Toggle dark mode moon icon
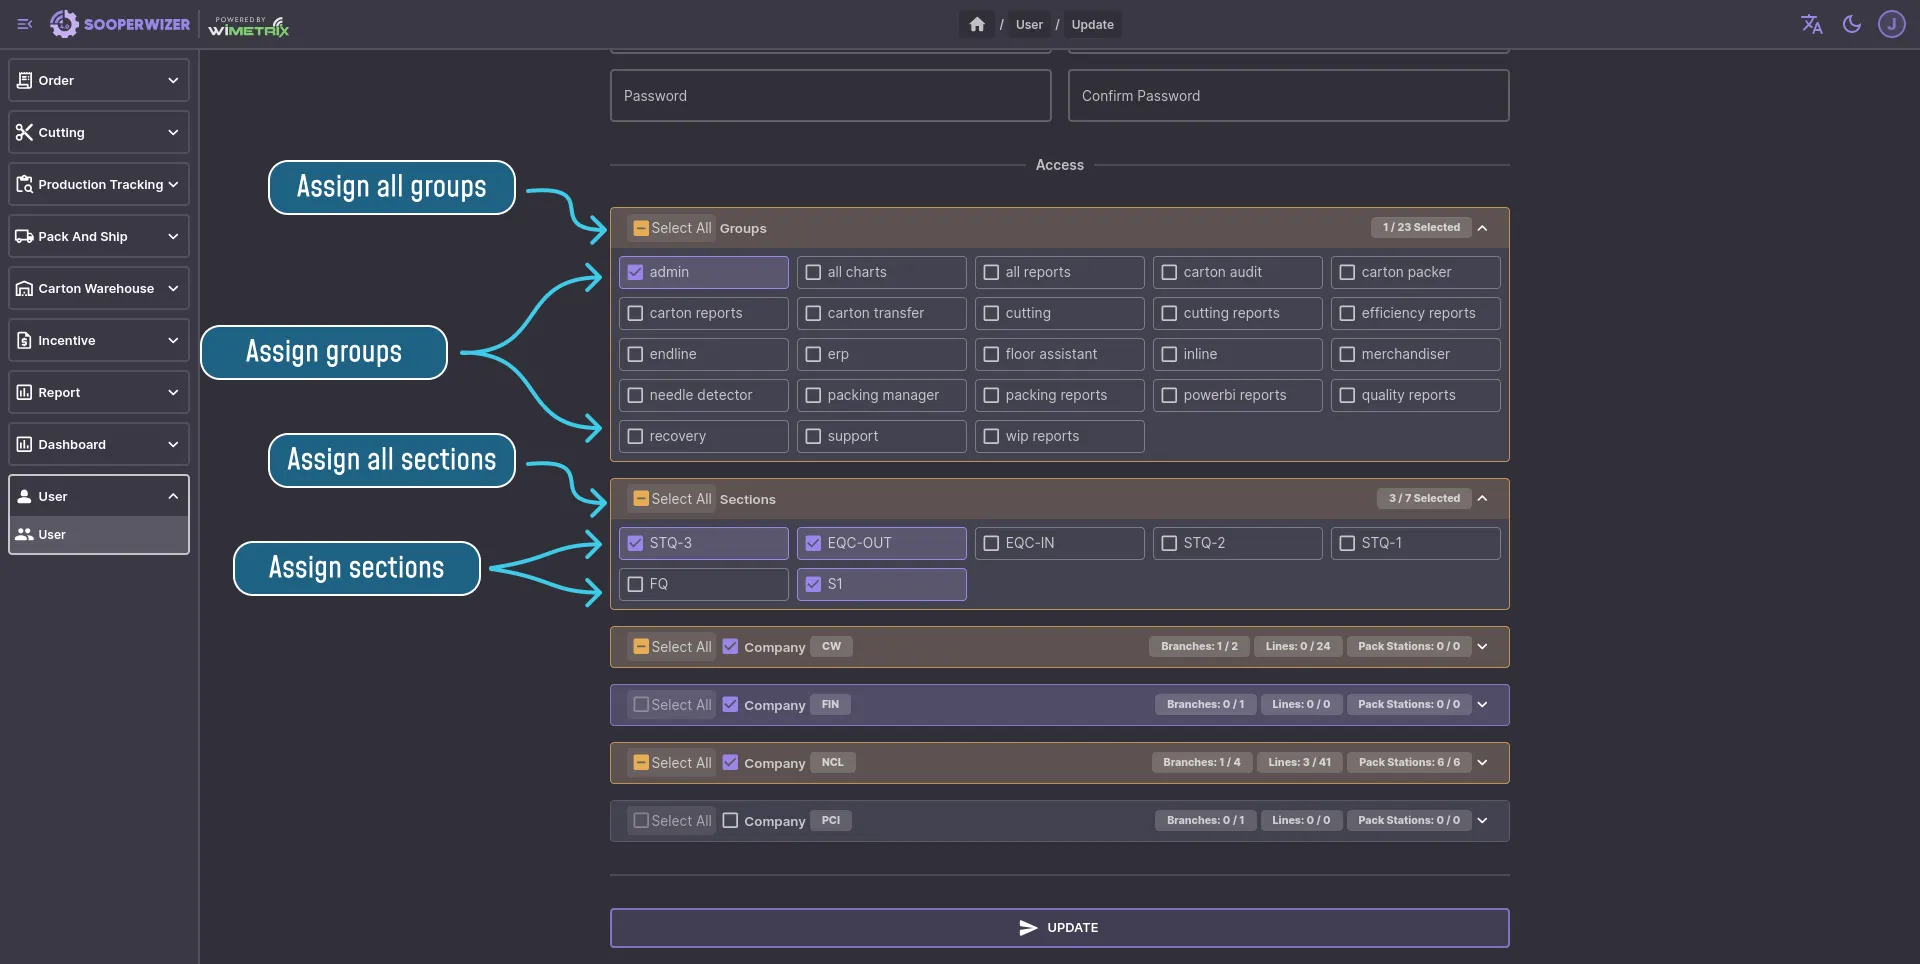 [x=1852, y=25]
